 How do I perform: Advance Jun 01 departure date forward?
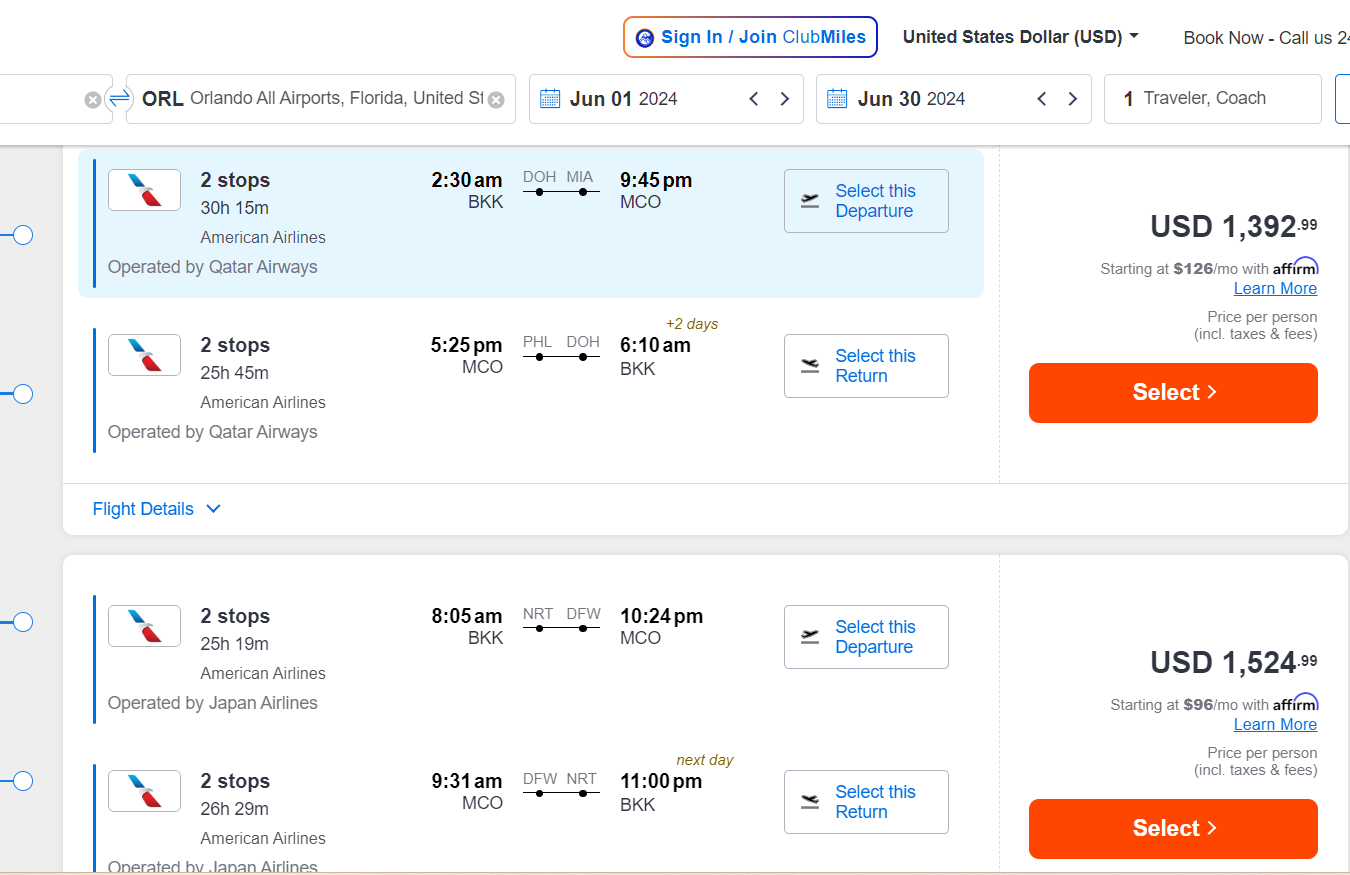click(x=785, y=99)
